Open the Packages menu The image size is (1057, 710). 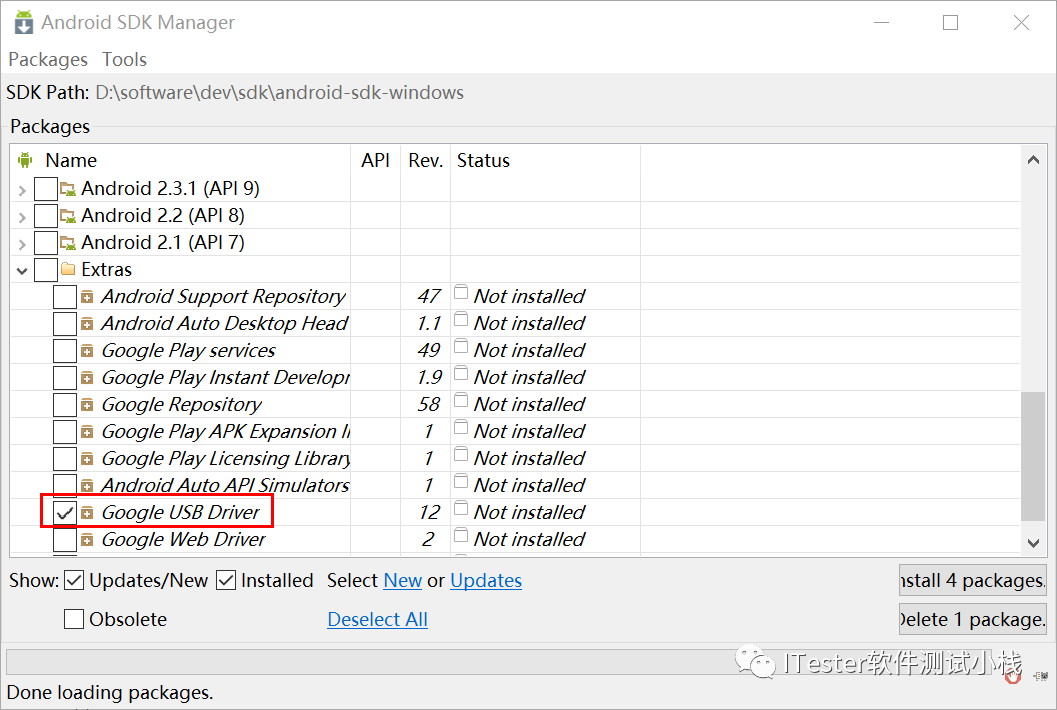tap(48, 60)
